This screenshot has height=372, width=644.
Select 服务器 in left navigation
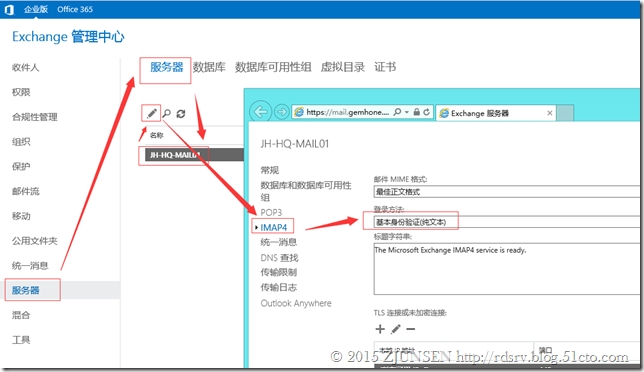25,290
